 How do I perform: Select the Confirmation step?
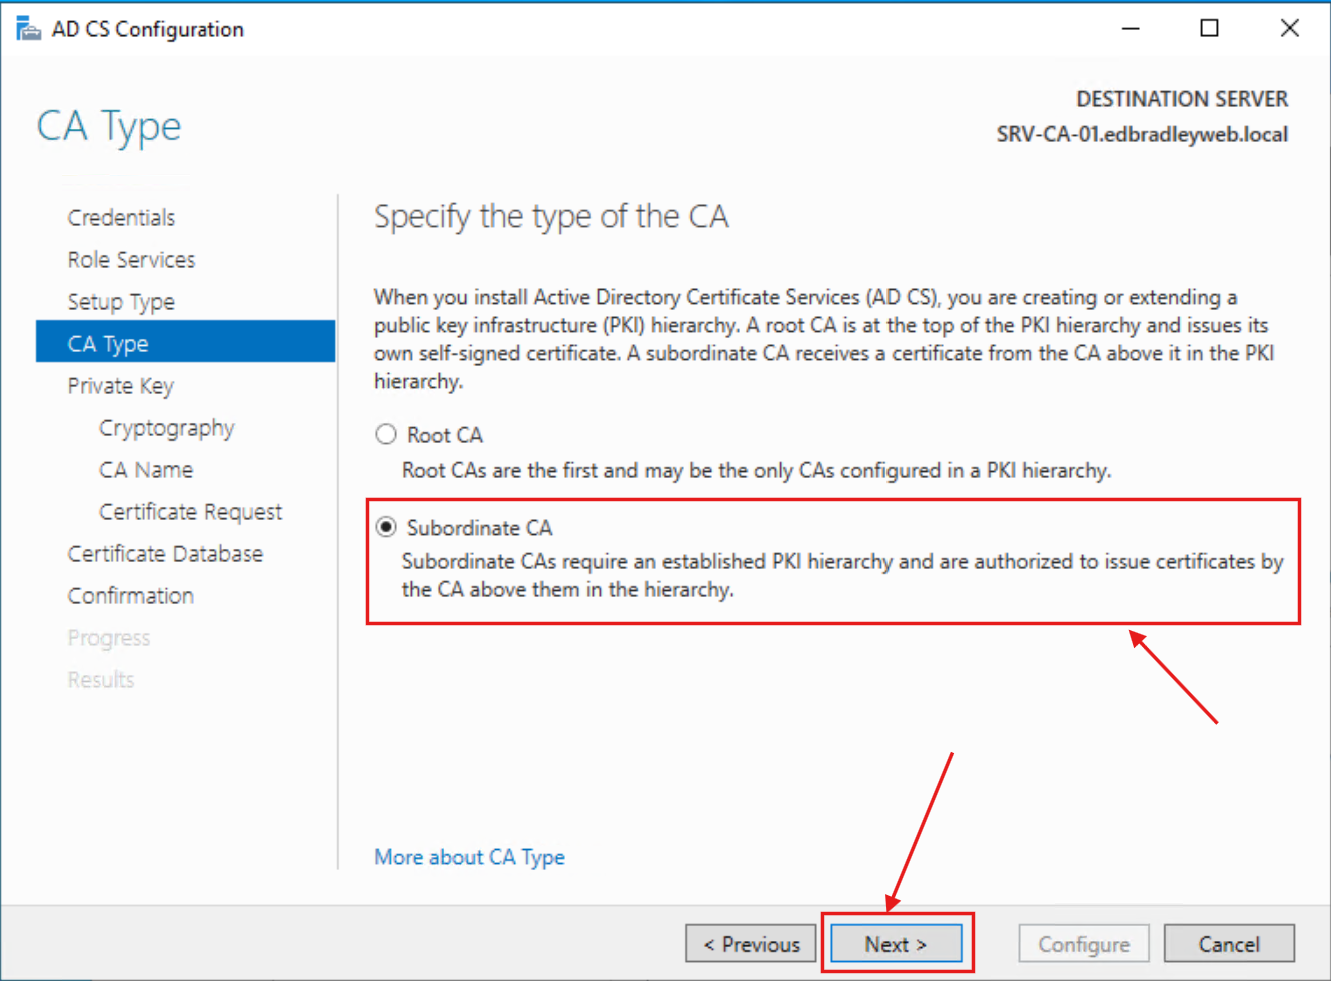(x=130, y=595)
